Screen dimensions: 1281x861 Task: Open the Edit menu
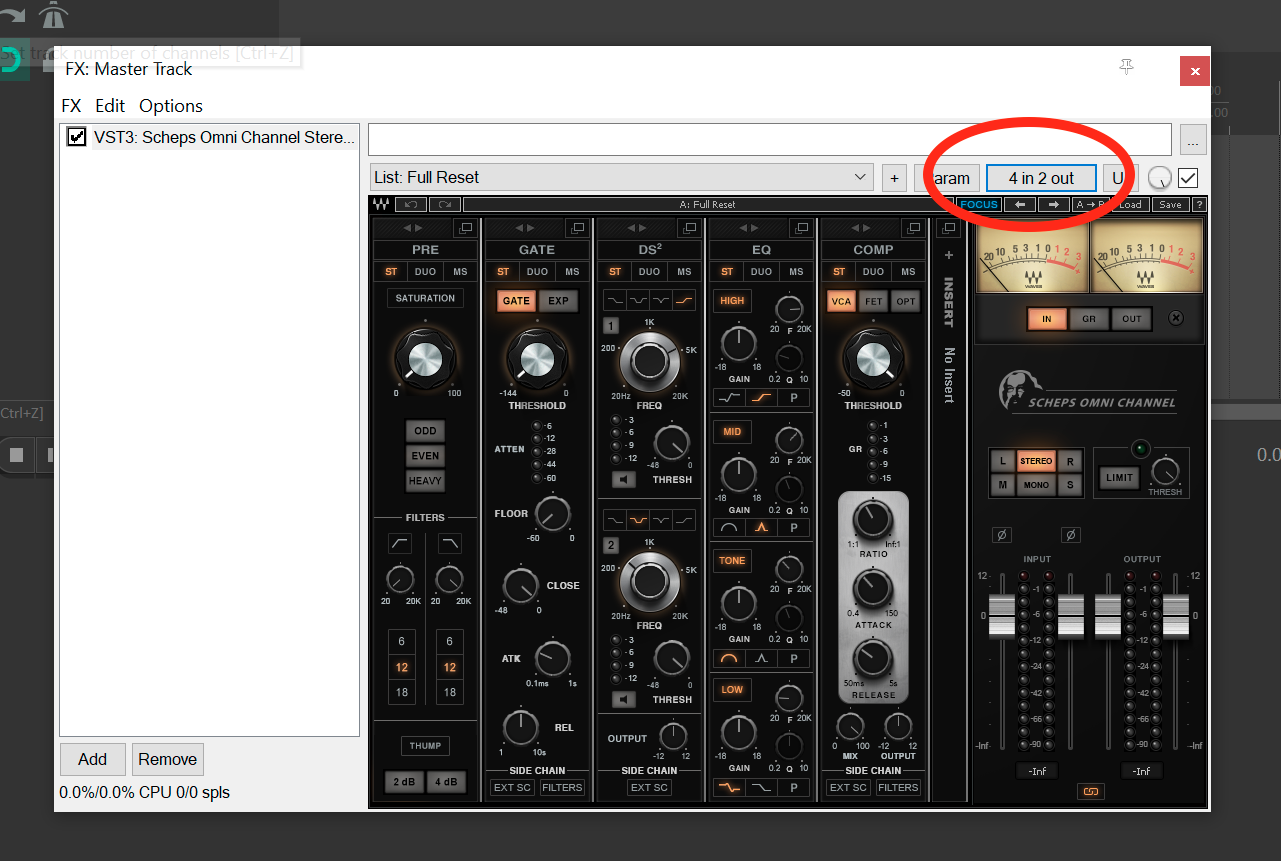110,106
